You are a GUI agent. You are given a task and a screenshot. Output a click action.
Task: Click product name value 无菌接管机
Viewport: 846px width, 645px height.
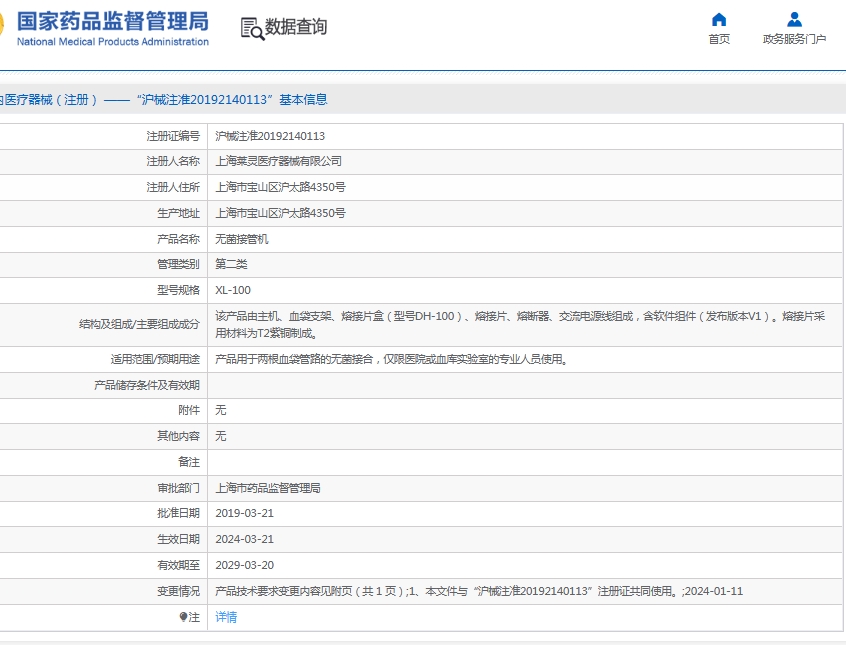pos(242,239)
